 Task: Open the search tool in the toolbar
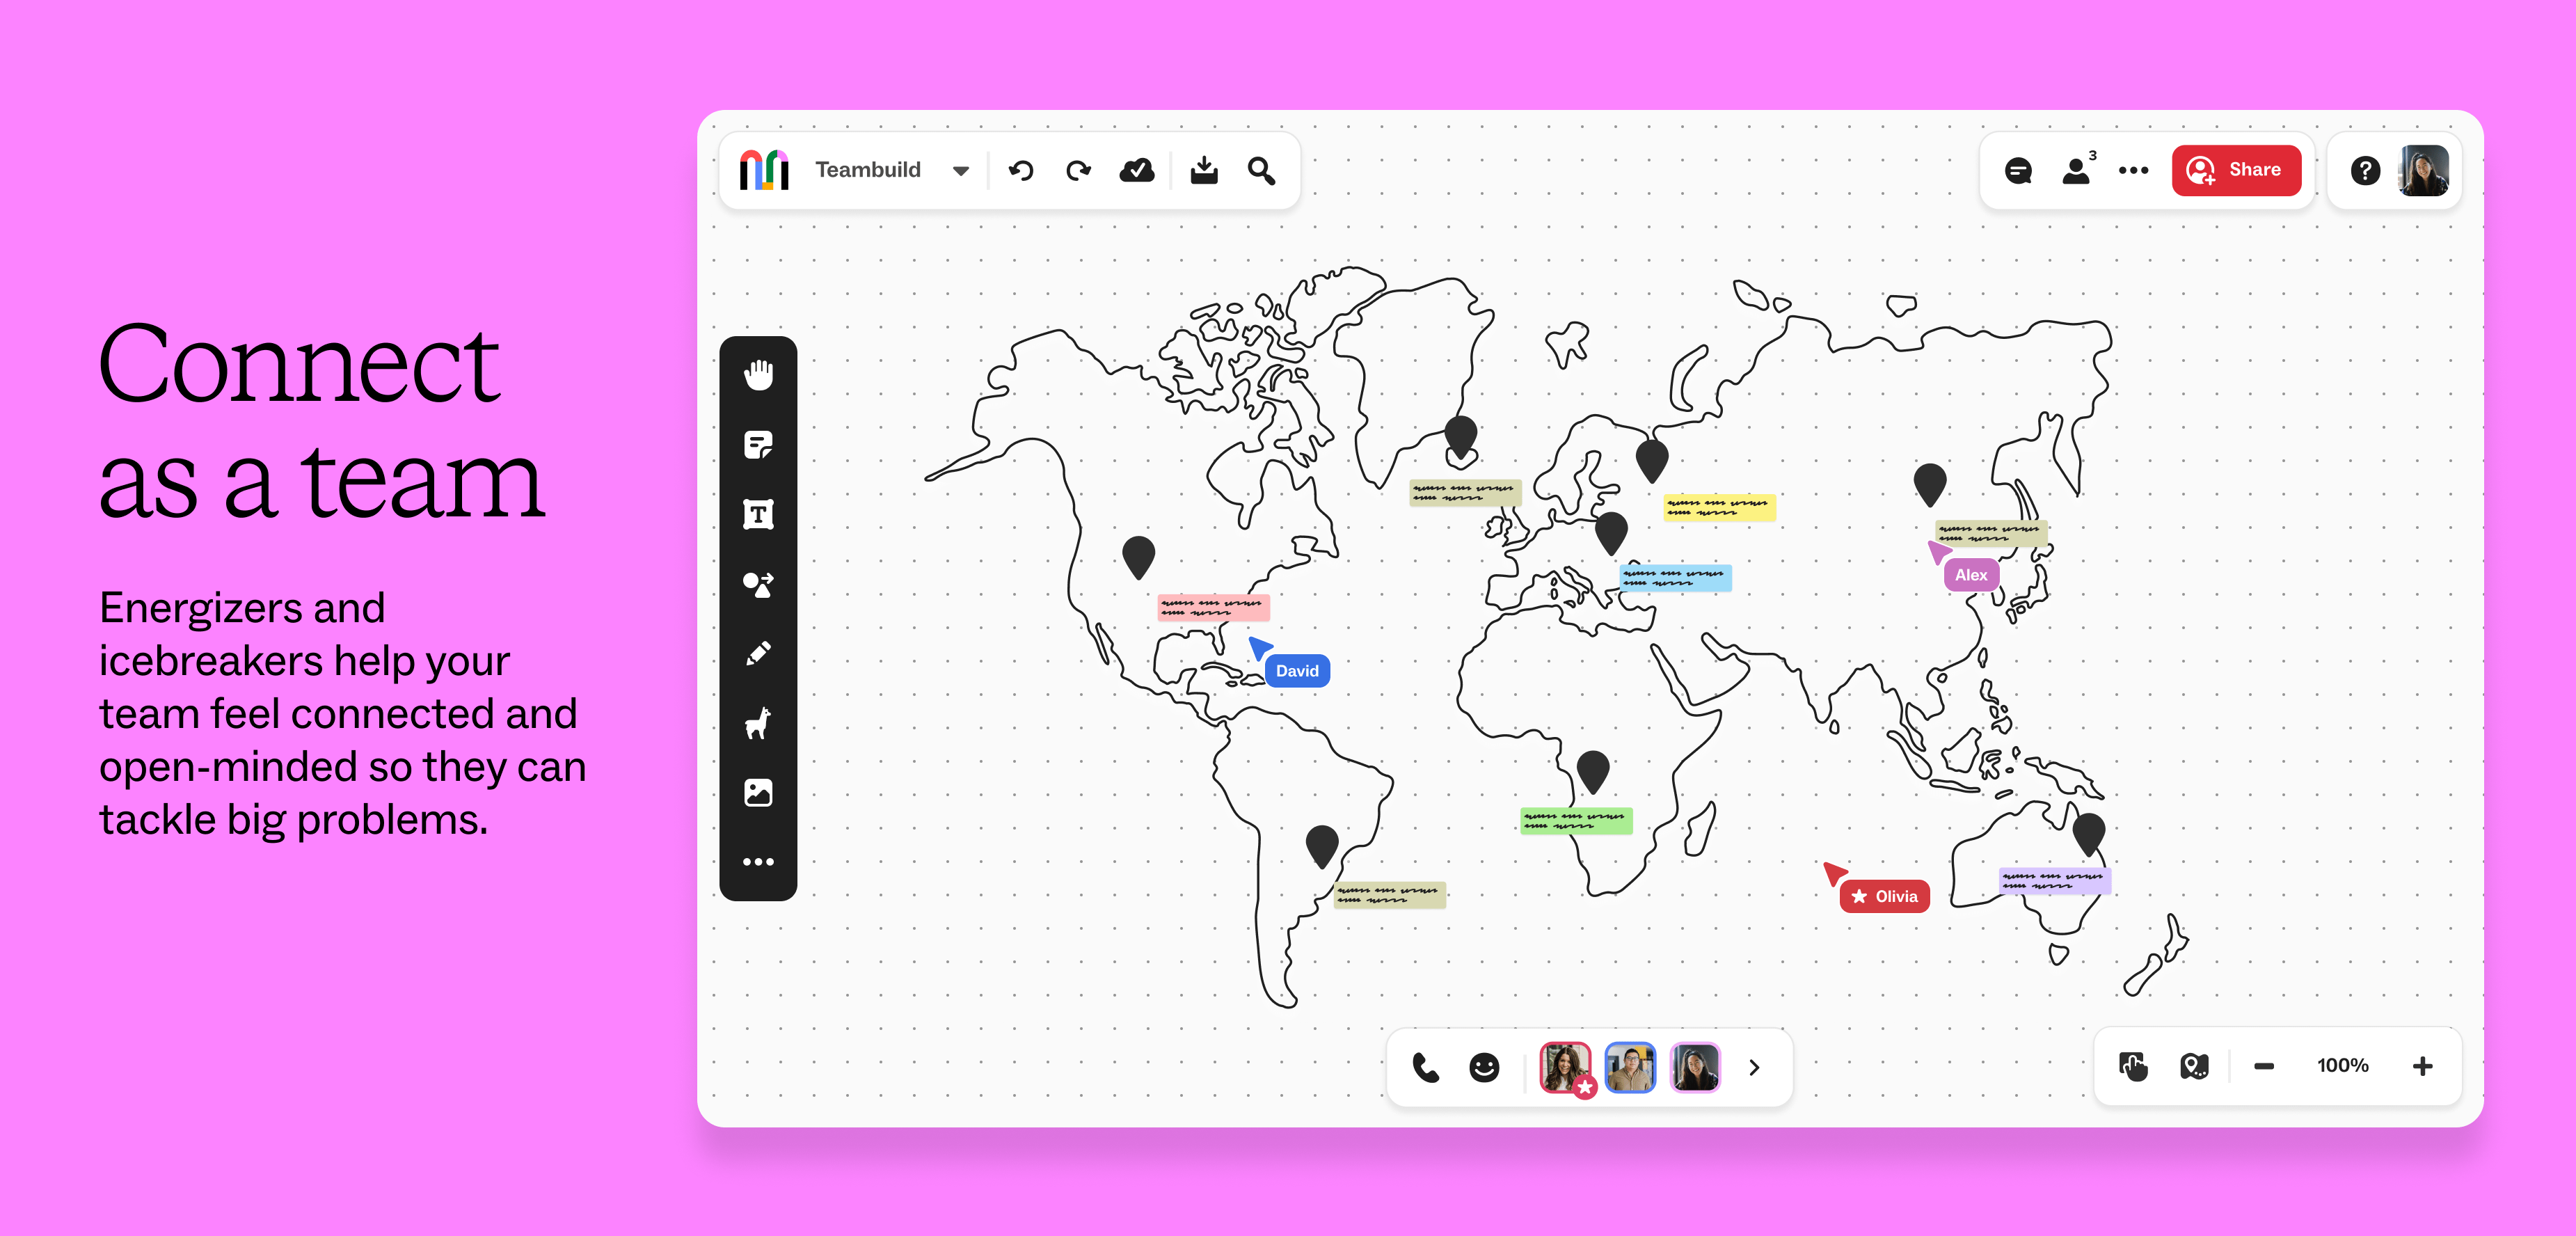point(1261,171)
